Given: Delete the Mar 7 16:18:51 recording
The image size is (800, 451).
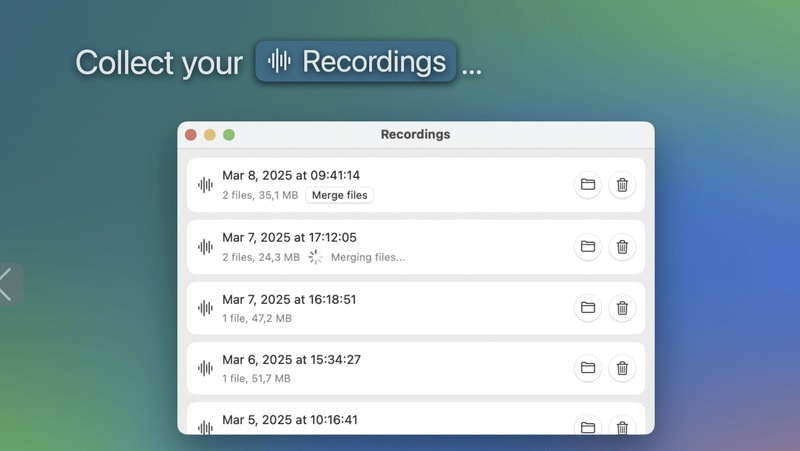Looking at the screenshot, I should (622, 308).
